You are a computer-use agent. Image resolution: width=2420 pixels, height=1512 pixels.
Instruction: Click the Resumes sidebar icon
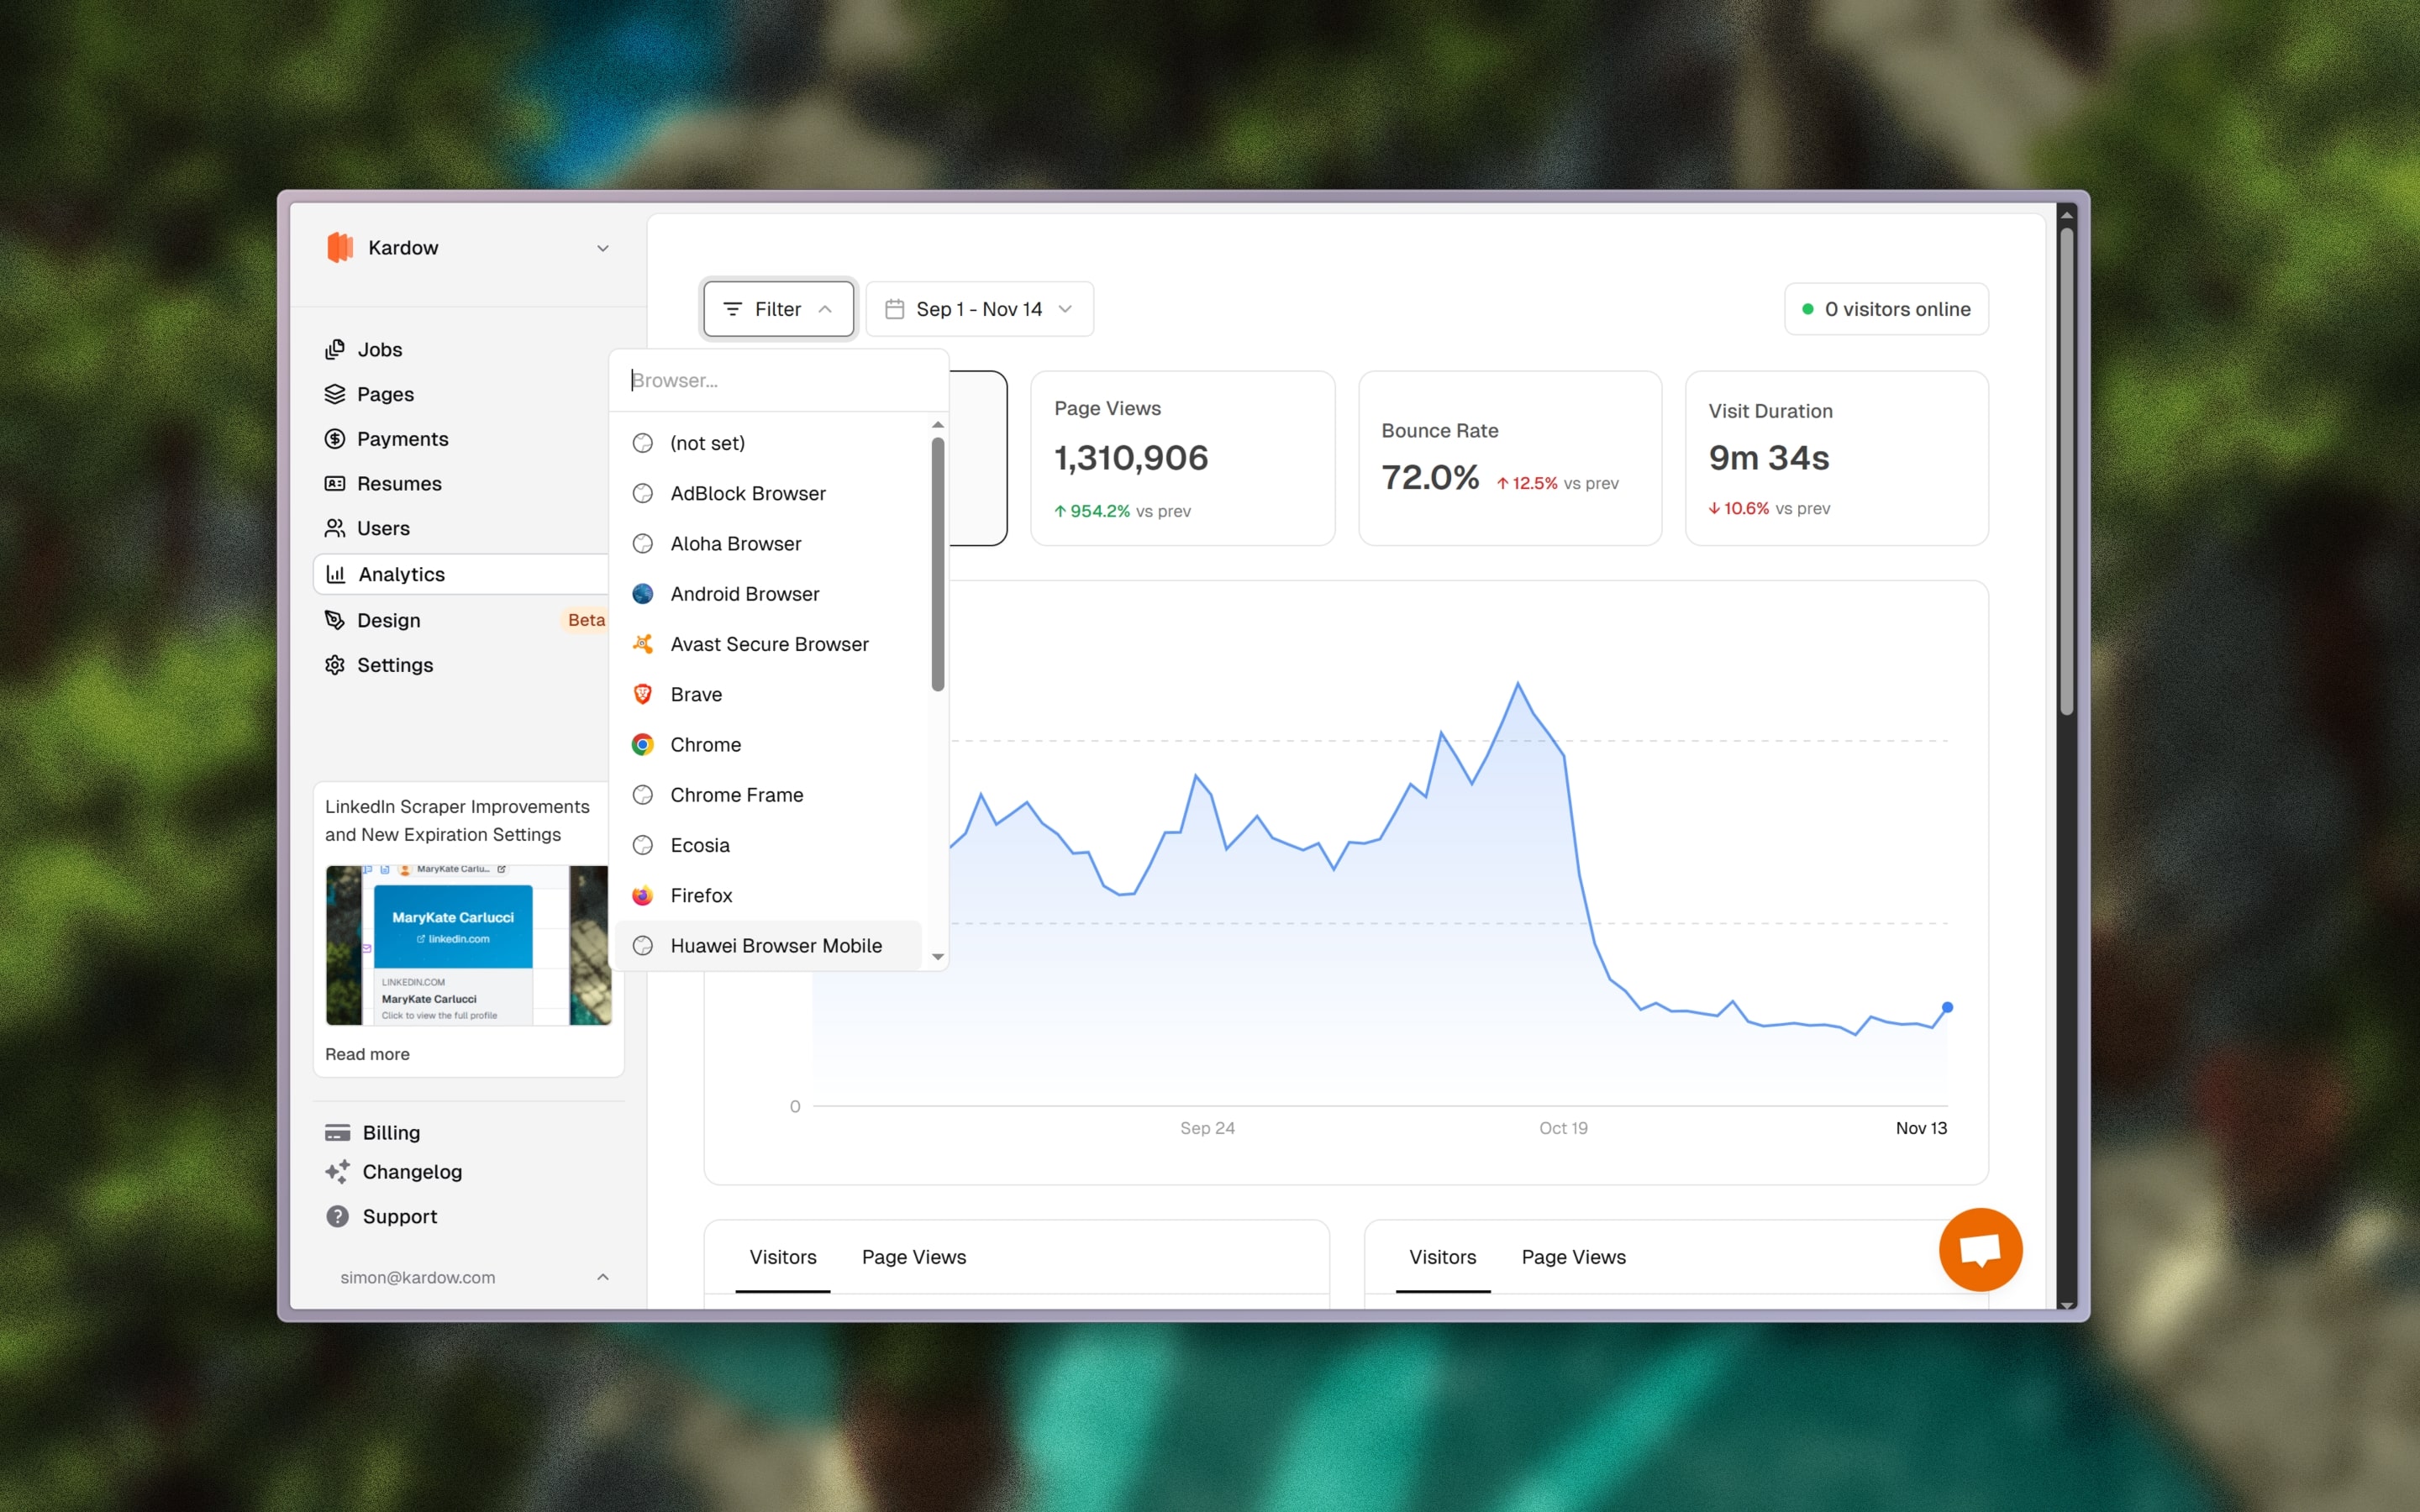[x=335, y=483]
